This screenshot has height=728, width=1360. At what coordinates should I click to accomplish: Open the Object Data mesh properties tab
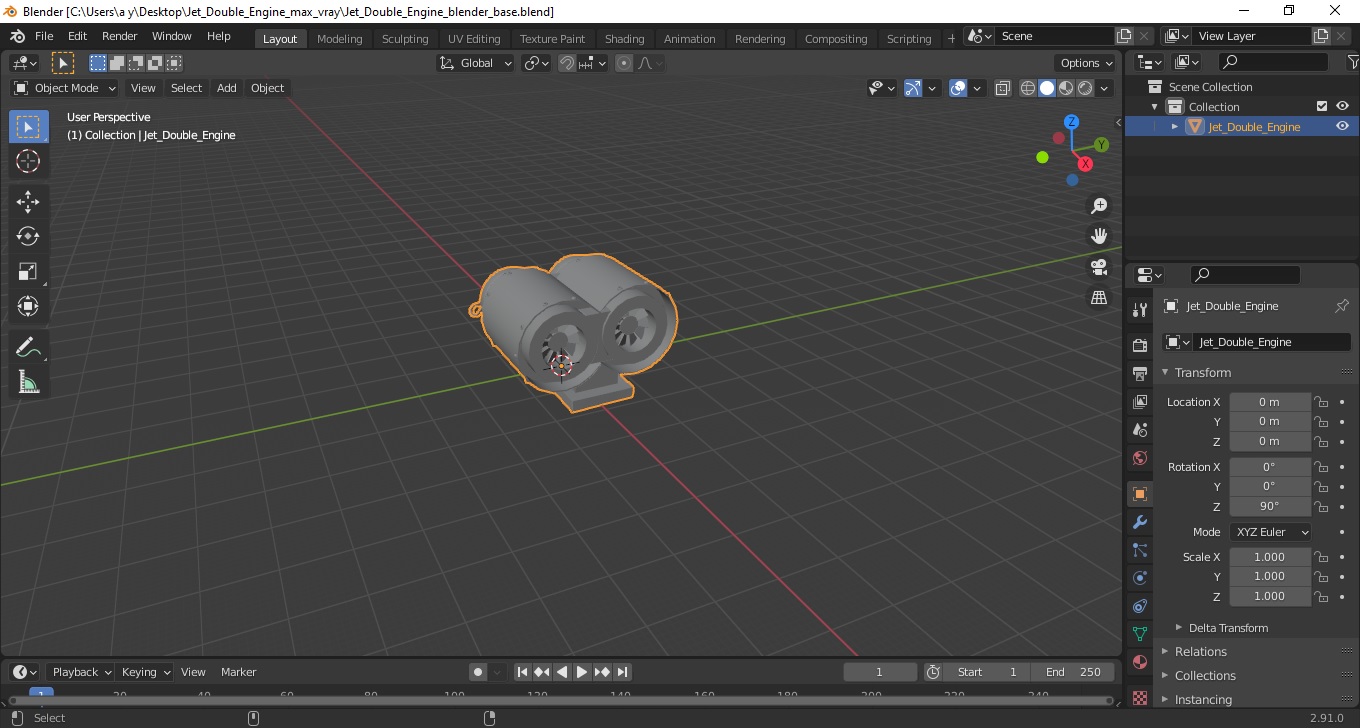(1139, 634)
